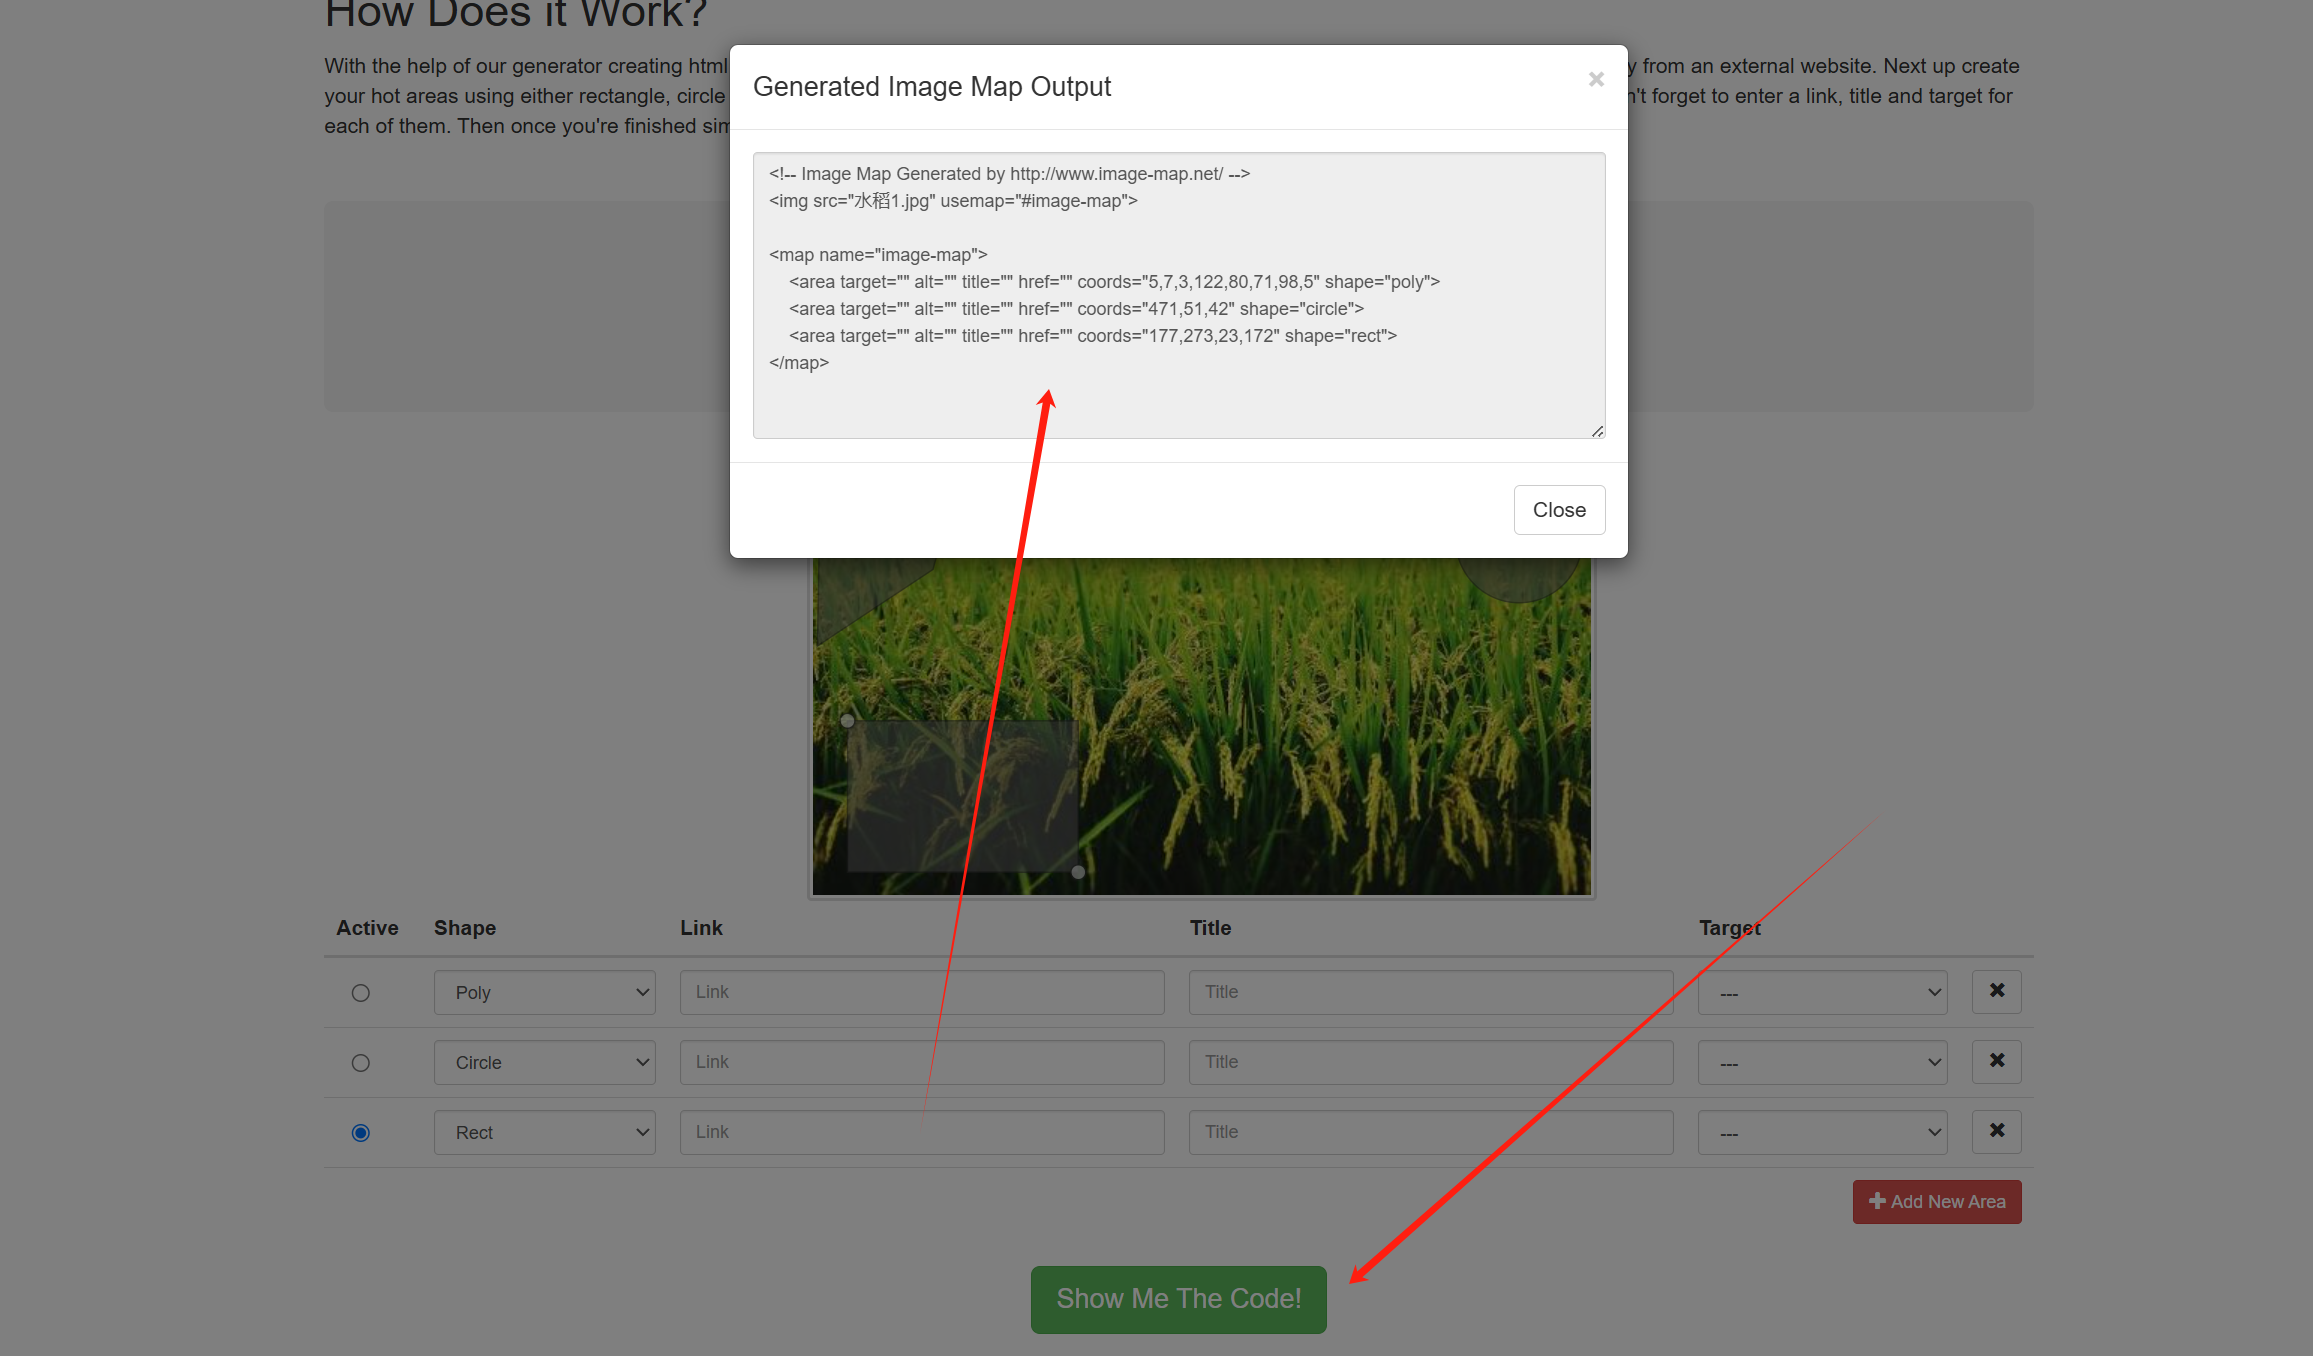Delete the Circle area row
The height and width of the screenshot is (1356, 2313).
click(1996, 1061)
